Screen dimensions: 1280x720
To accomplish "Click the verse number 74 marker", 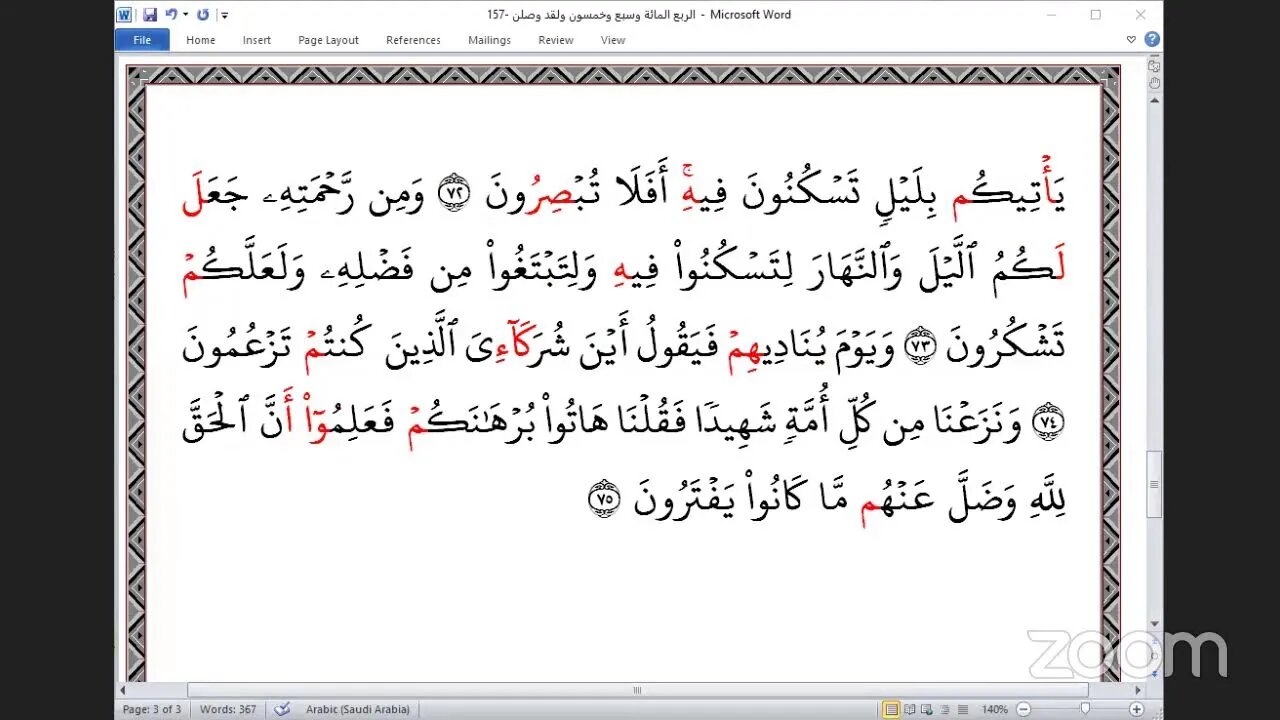I will [x=1049, y=423].
